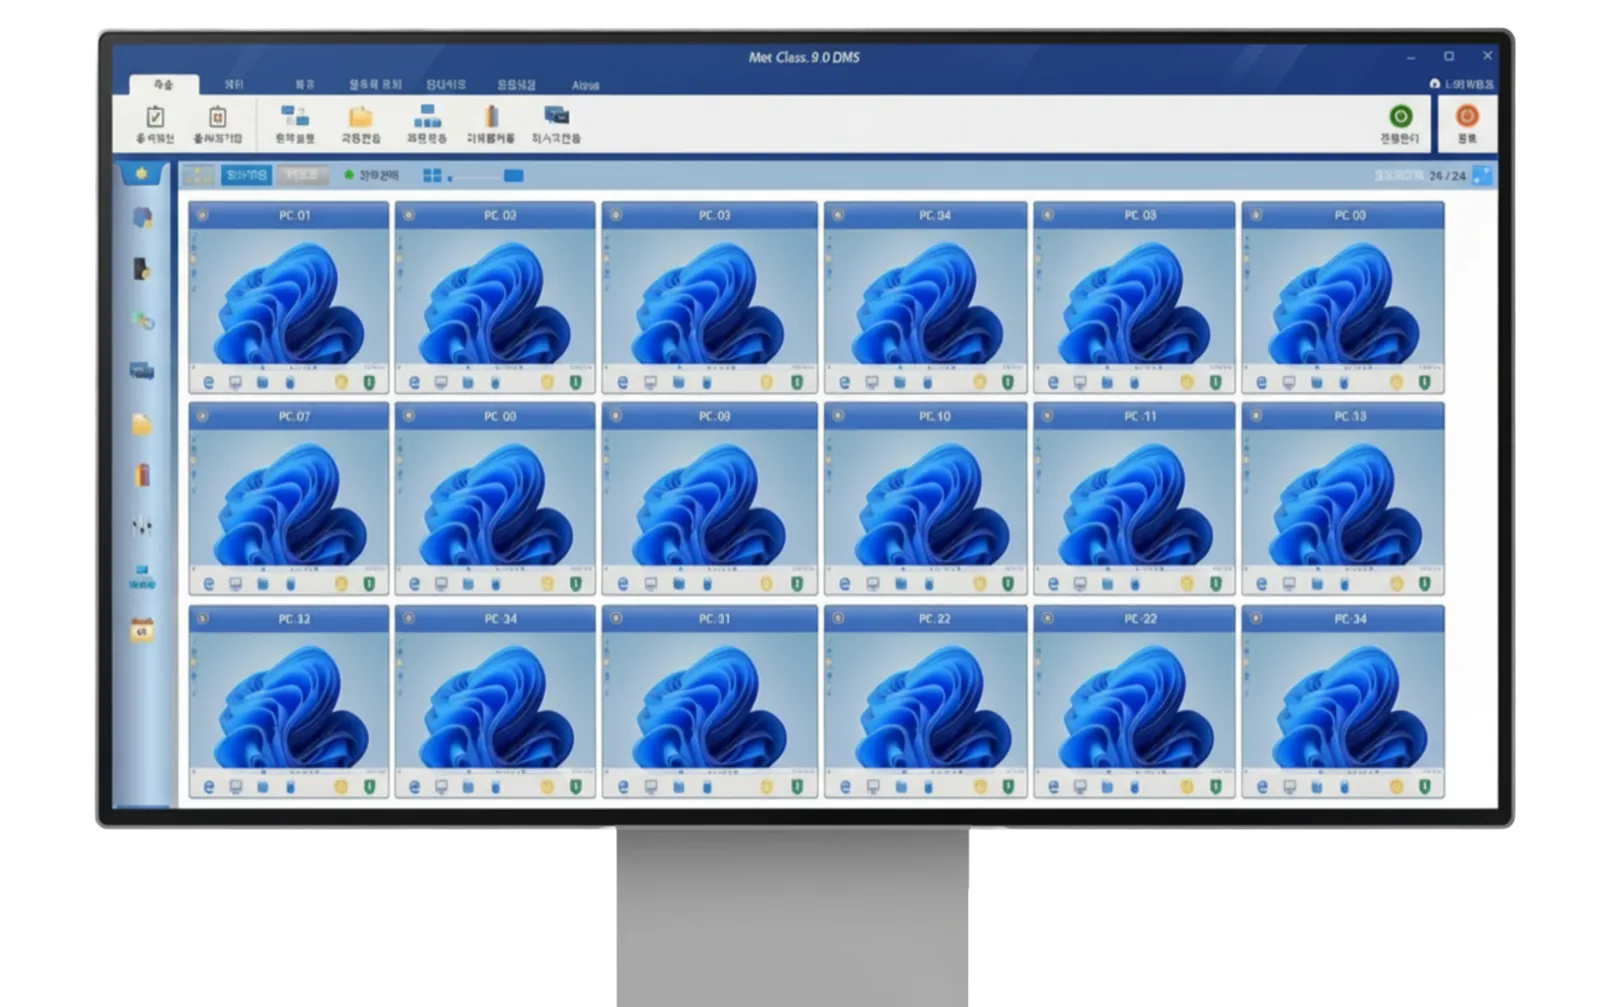
Task: Click the Edge icon in the PC.01 card
Action: pyautogui.click(x=209, y=383)
